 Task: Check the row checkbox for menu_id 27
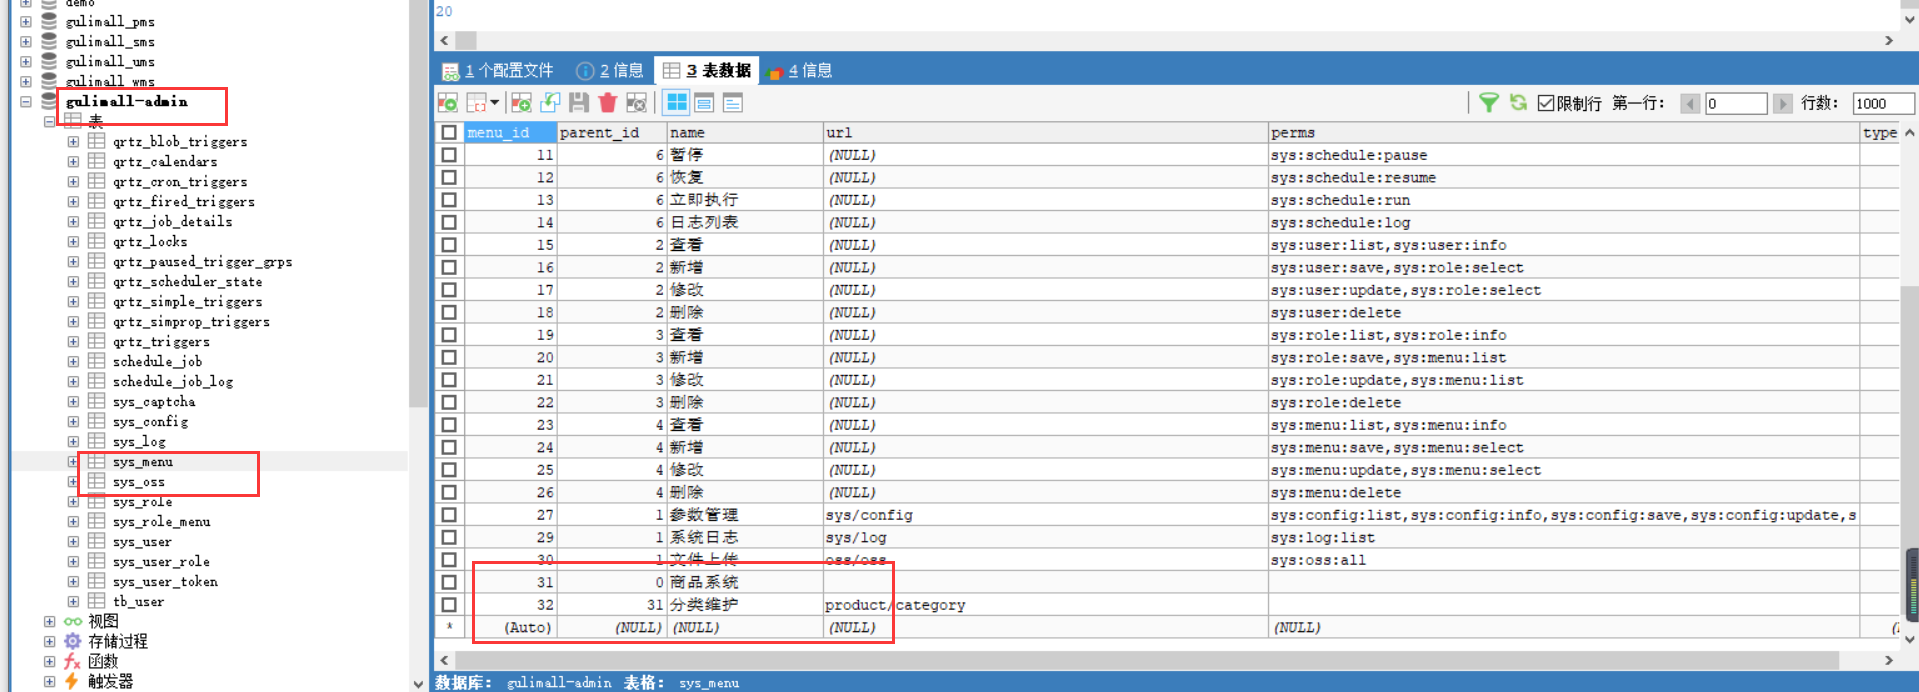point(449,515)
